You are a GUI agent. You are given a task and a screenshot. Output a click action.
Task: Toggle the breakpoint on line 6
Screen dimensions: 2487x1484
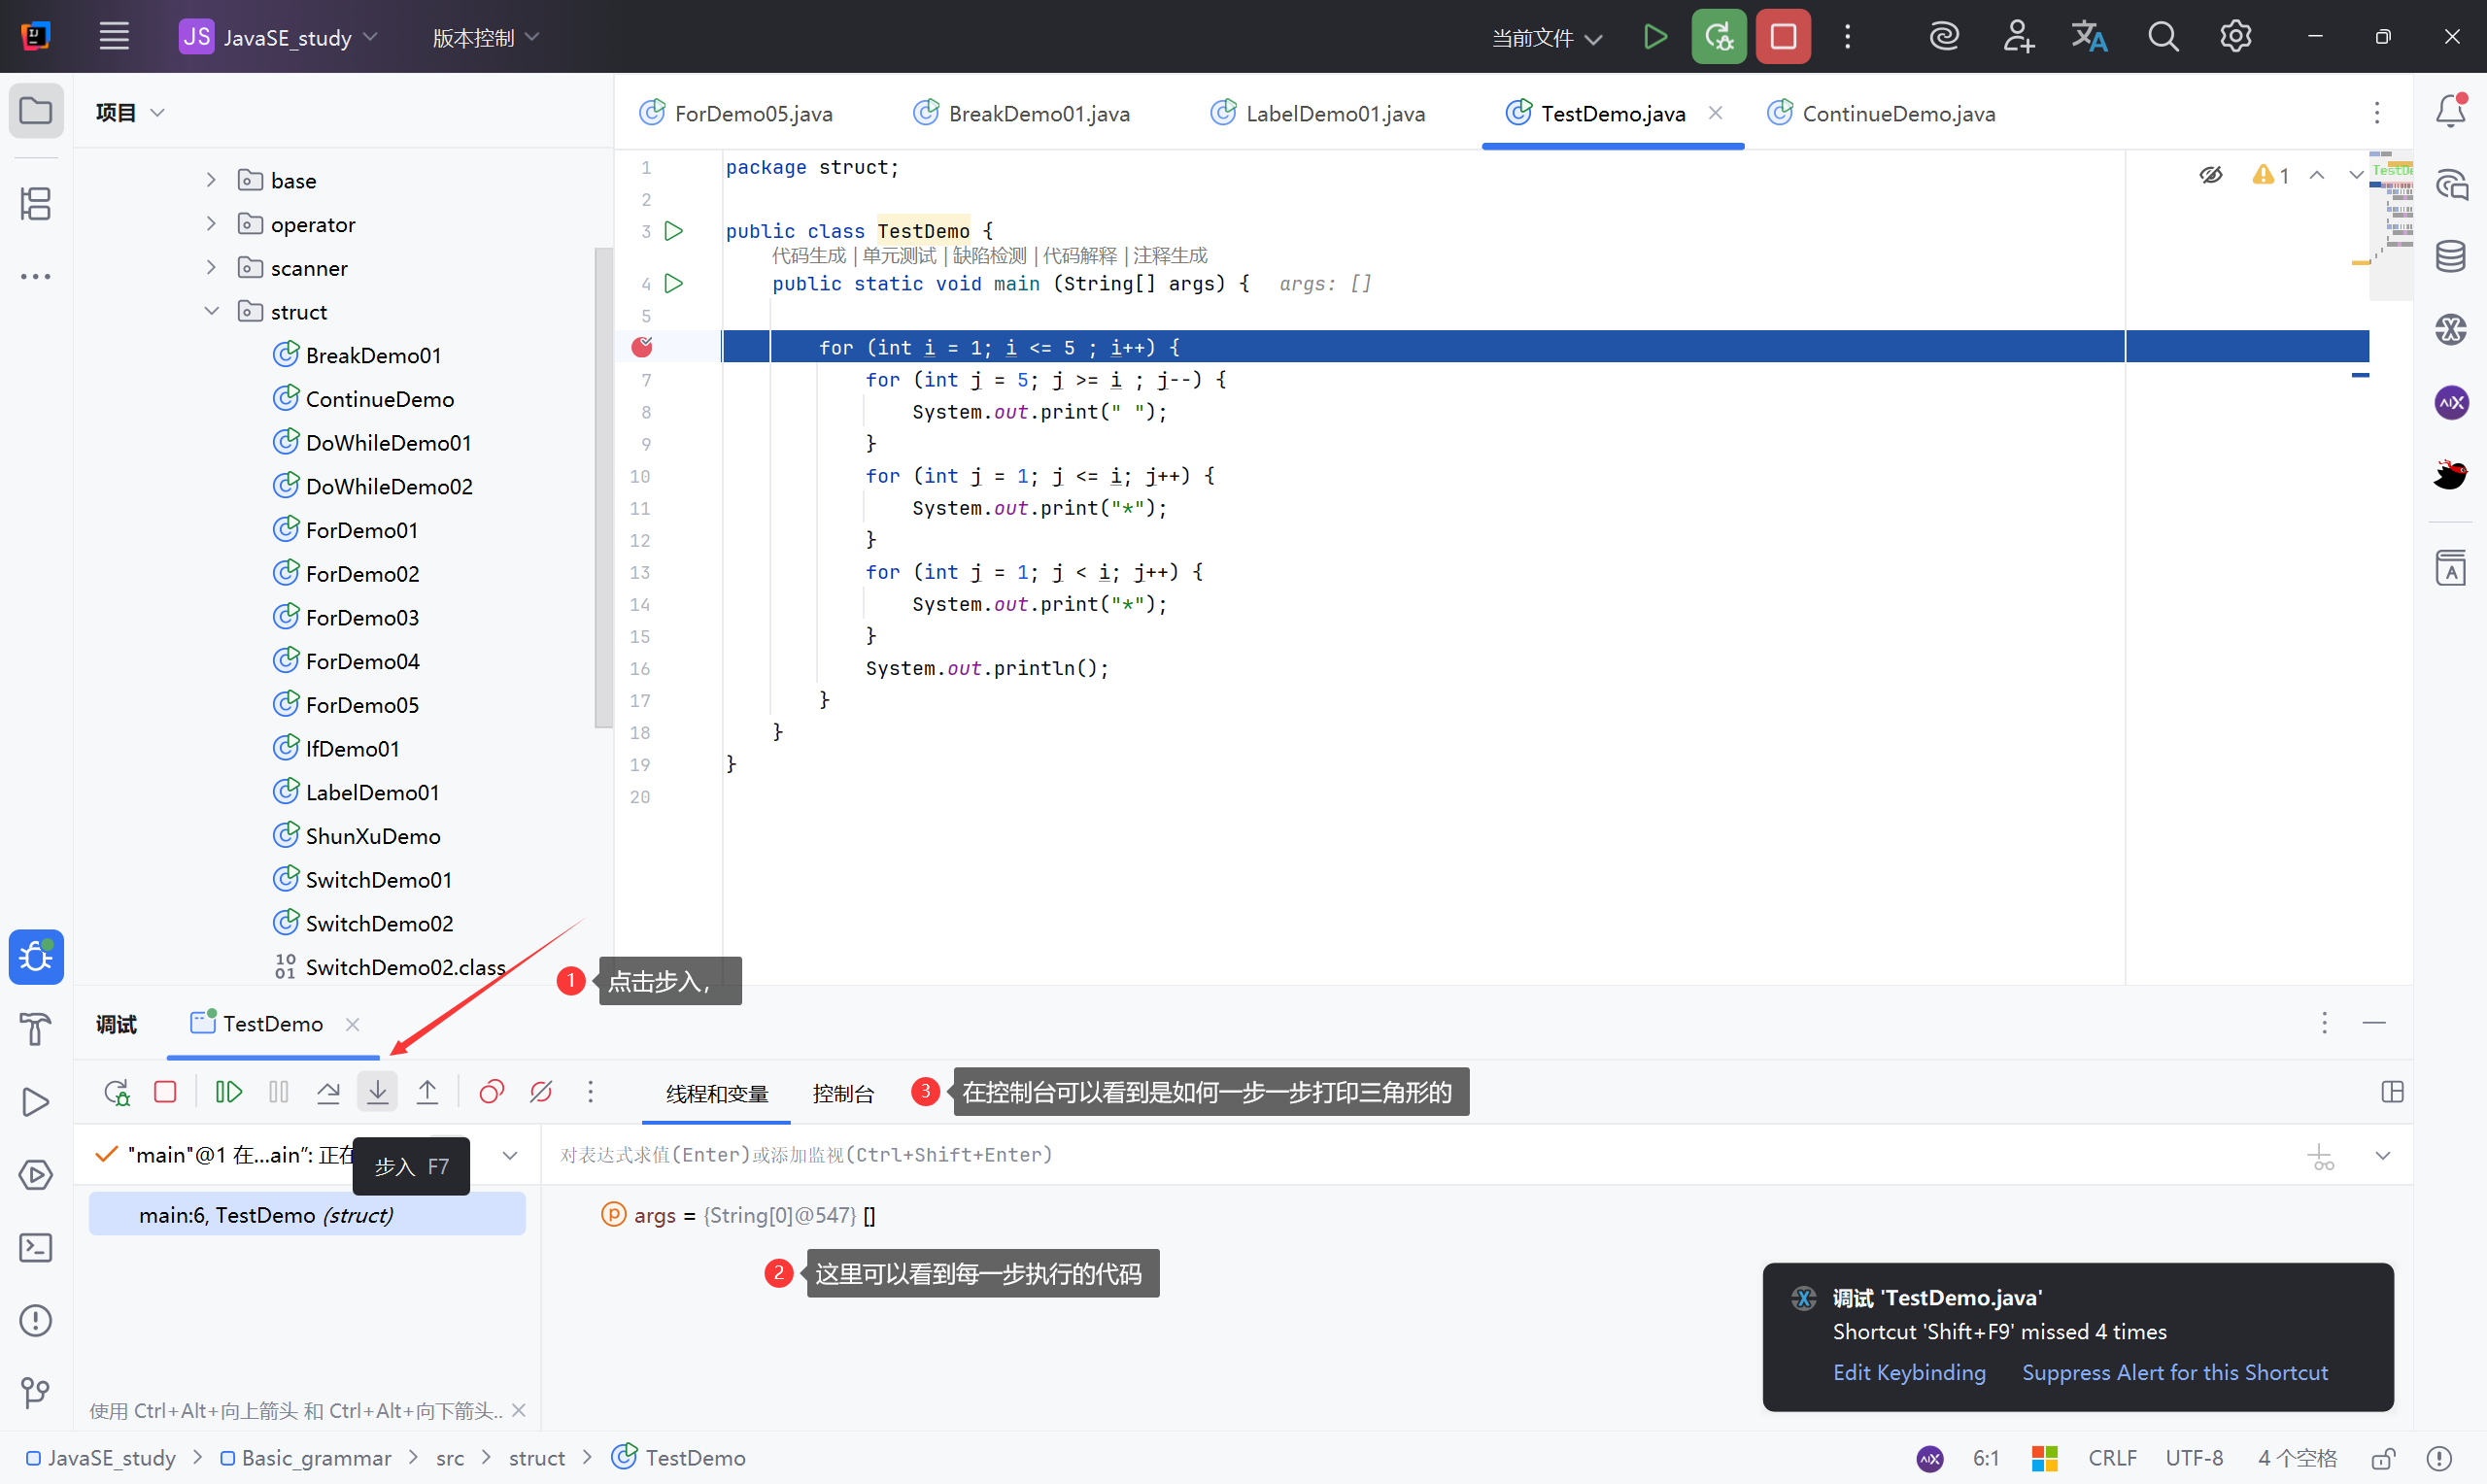tap(642, 347)
